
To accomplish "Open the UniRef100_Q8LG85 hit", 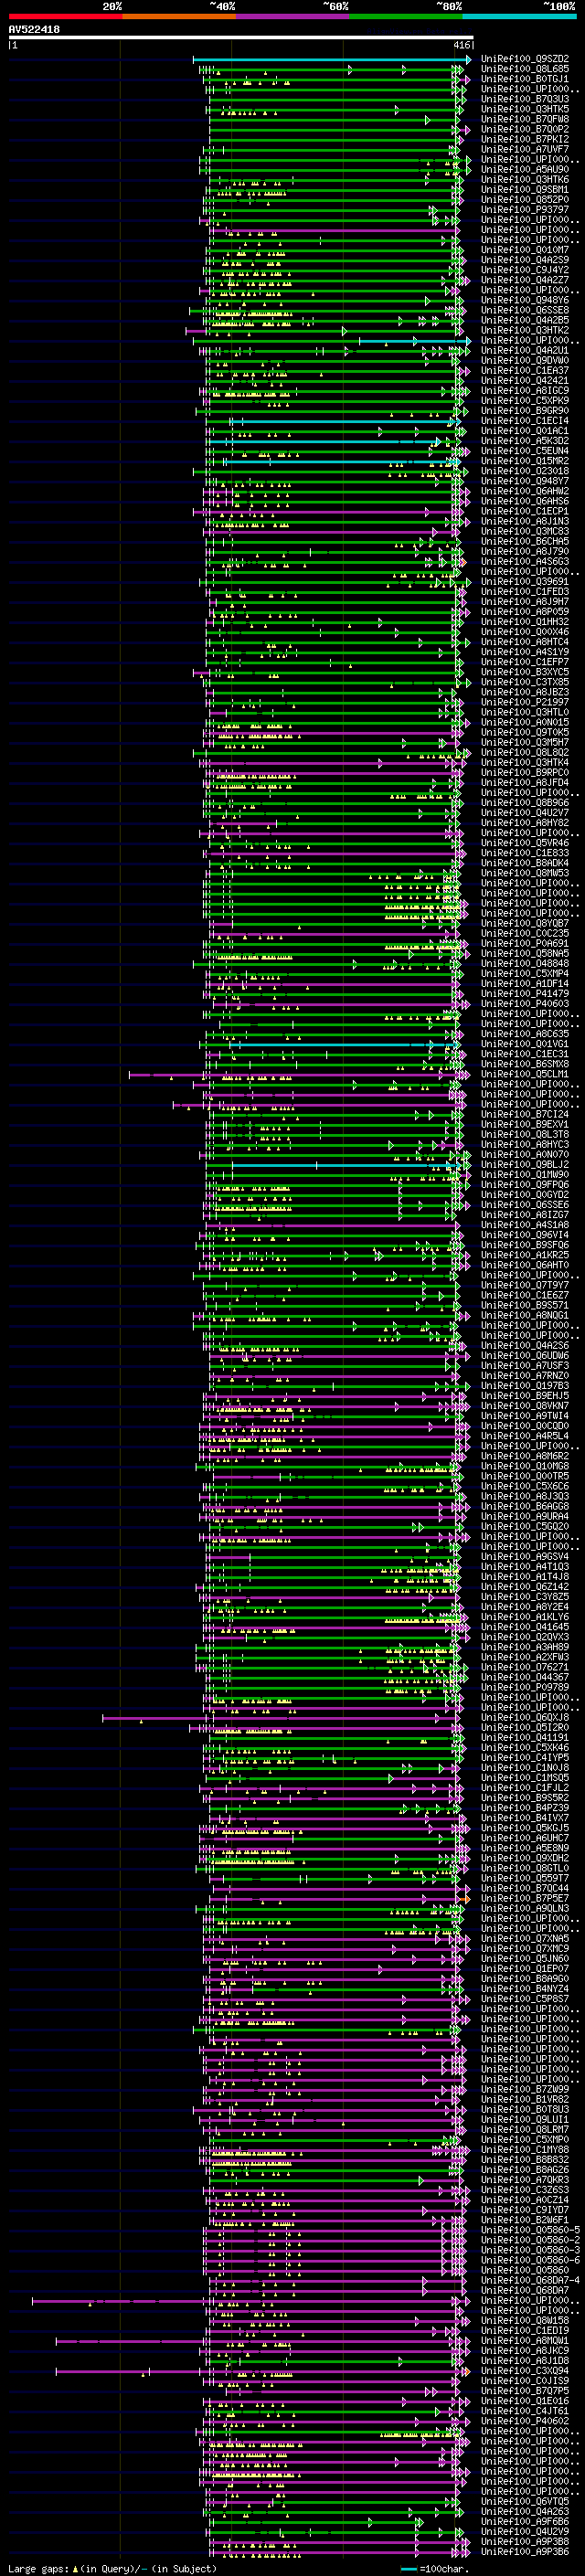I will (525, 70).
